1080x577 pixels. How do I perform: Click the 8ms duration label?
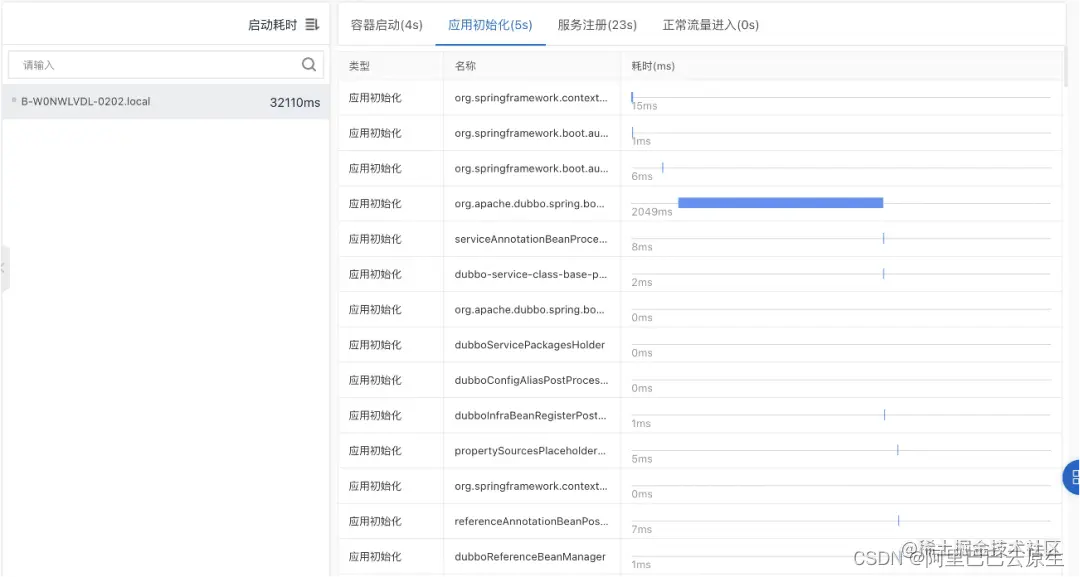click(x=642, y=247)
